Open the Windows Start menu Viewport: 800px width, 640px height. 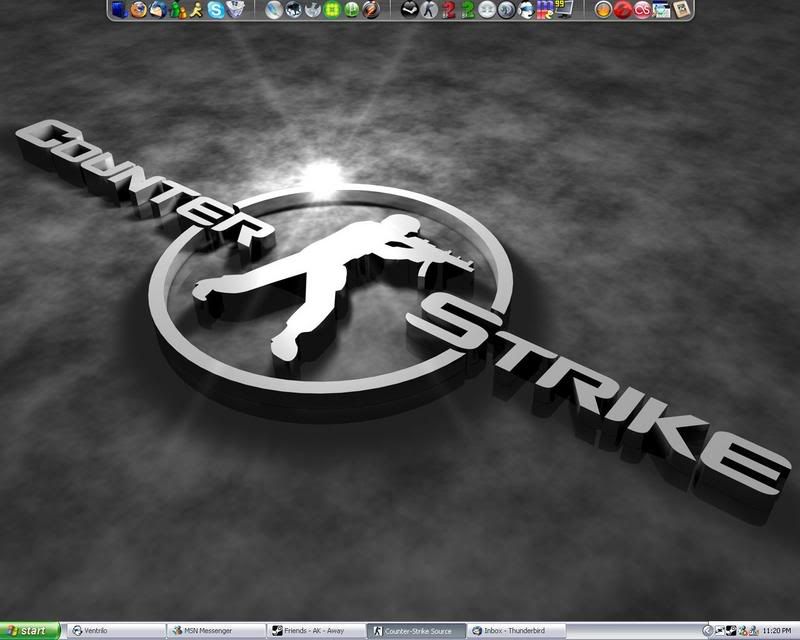point(30,631)
